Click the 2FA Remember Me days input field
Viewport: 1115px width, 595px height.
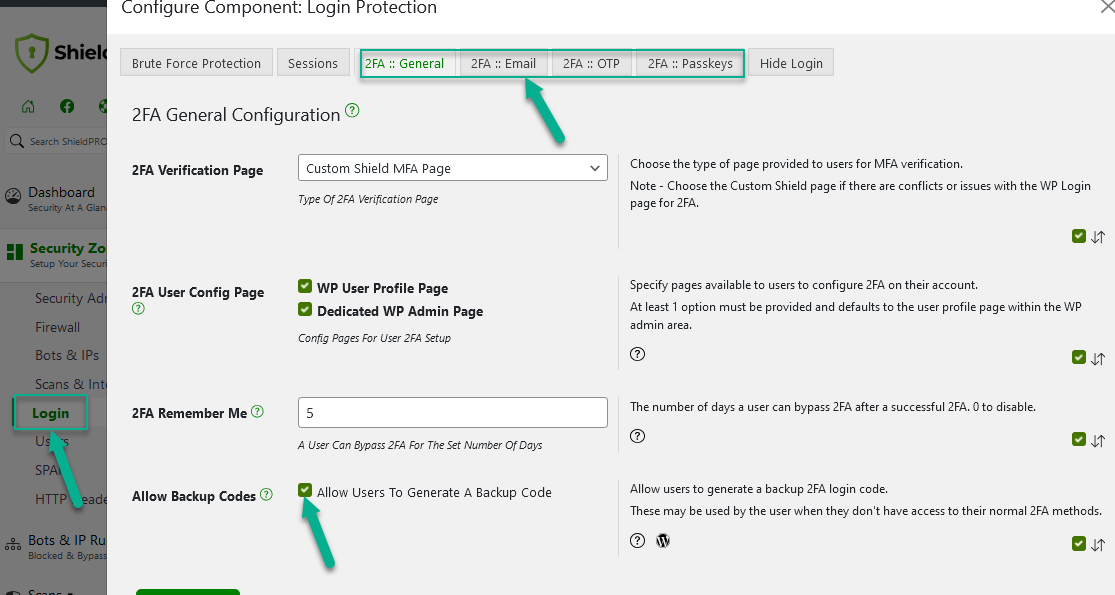452,412
